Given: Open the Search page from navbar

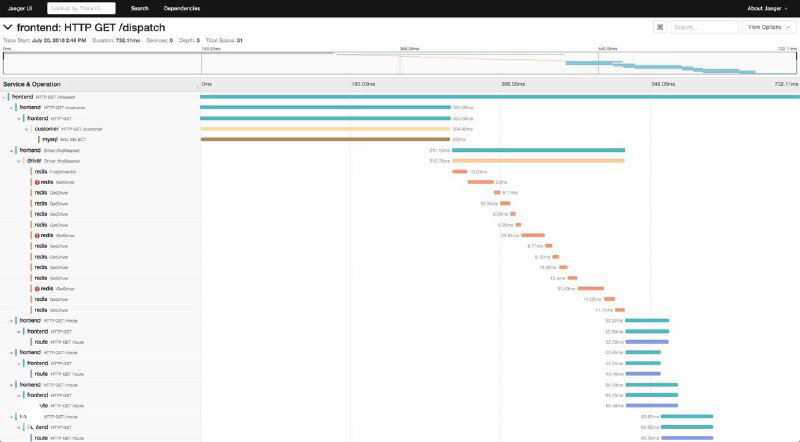Looking at the screenshot, I should (139, 8).
